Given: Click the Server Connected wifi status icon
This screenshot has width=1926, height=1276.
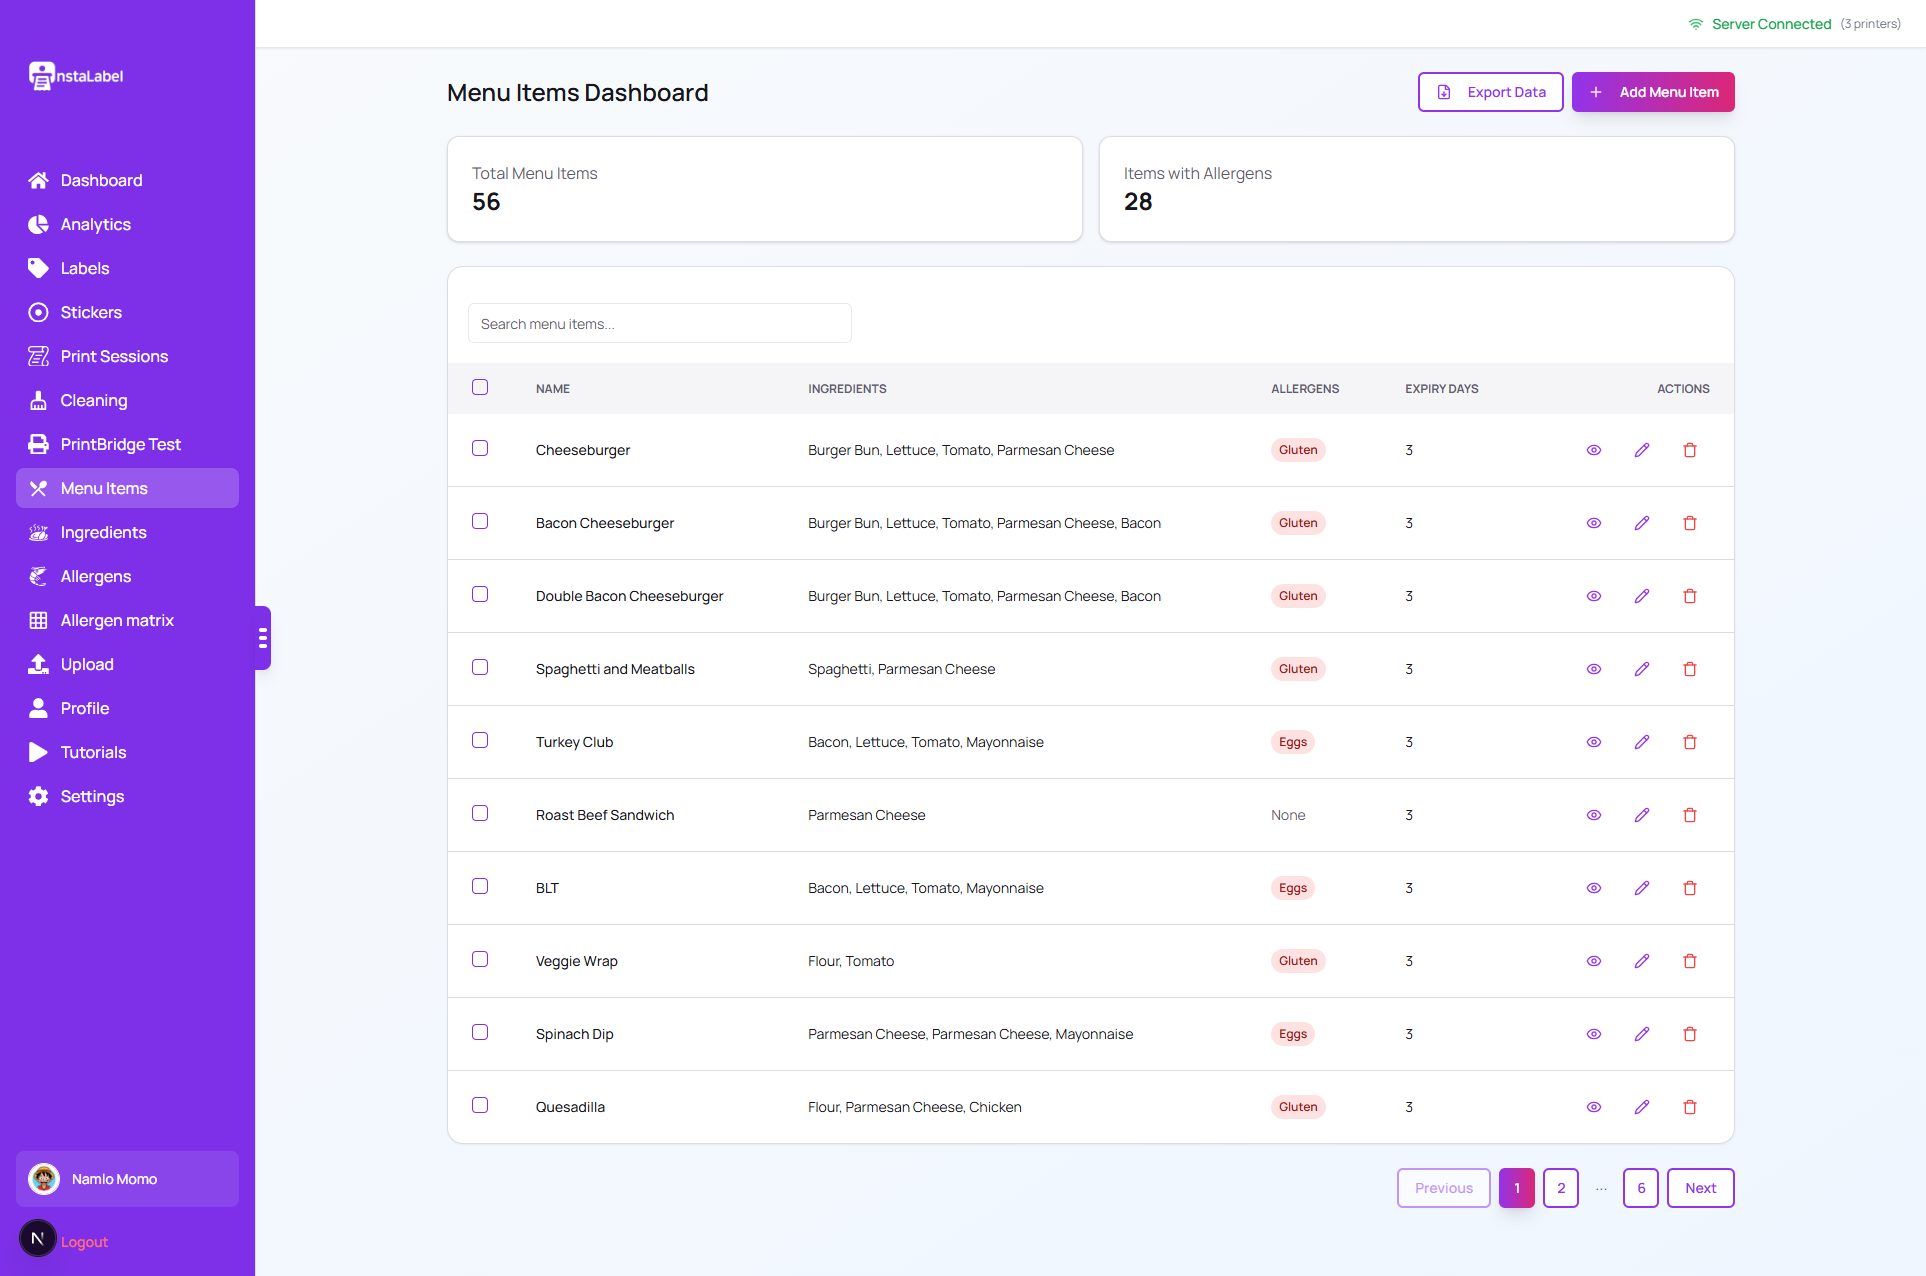Looking at the screenshot, I should [x=1696, y=24].
